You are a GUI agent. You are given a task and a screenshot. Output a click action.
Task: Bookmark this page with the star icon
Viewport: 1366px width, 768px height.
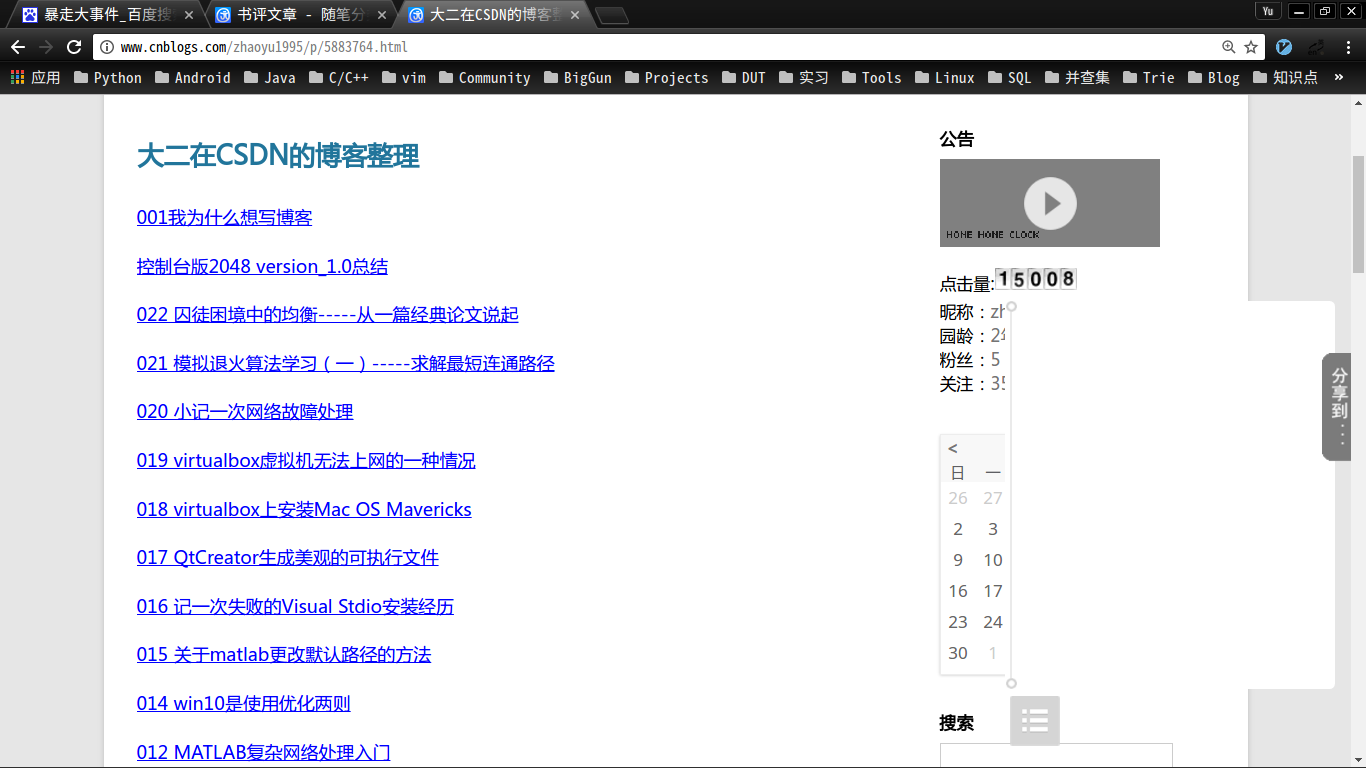coord(1251,47)
